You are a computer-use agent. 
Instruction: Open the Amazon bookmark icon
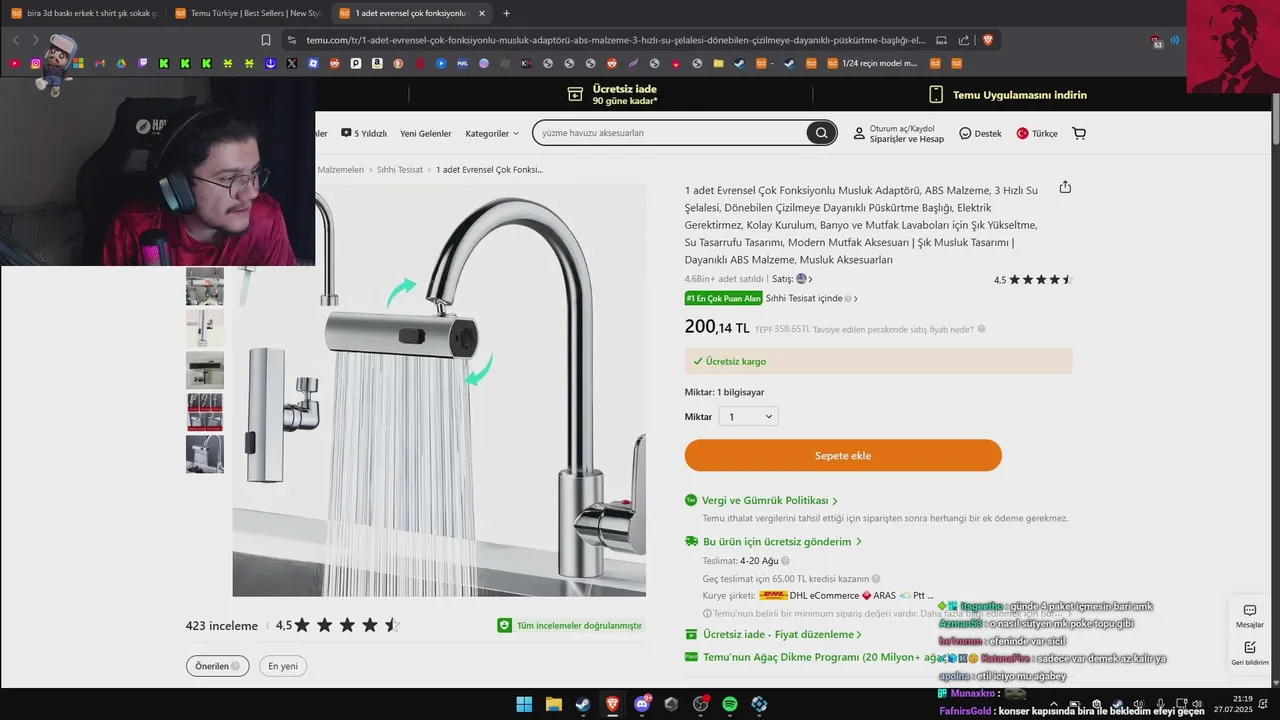[x=377, y=63]
